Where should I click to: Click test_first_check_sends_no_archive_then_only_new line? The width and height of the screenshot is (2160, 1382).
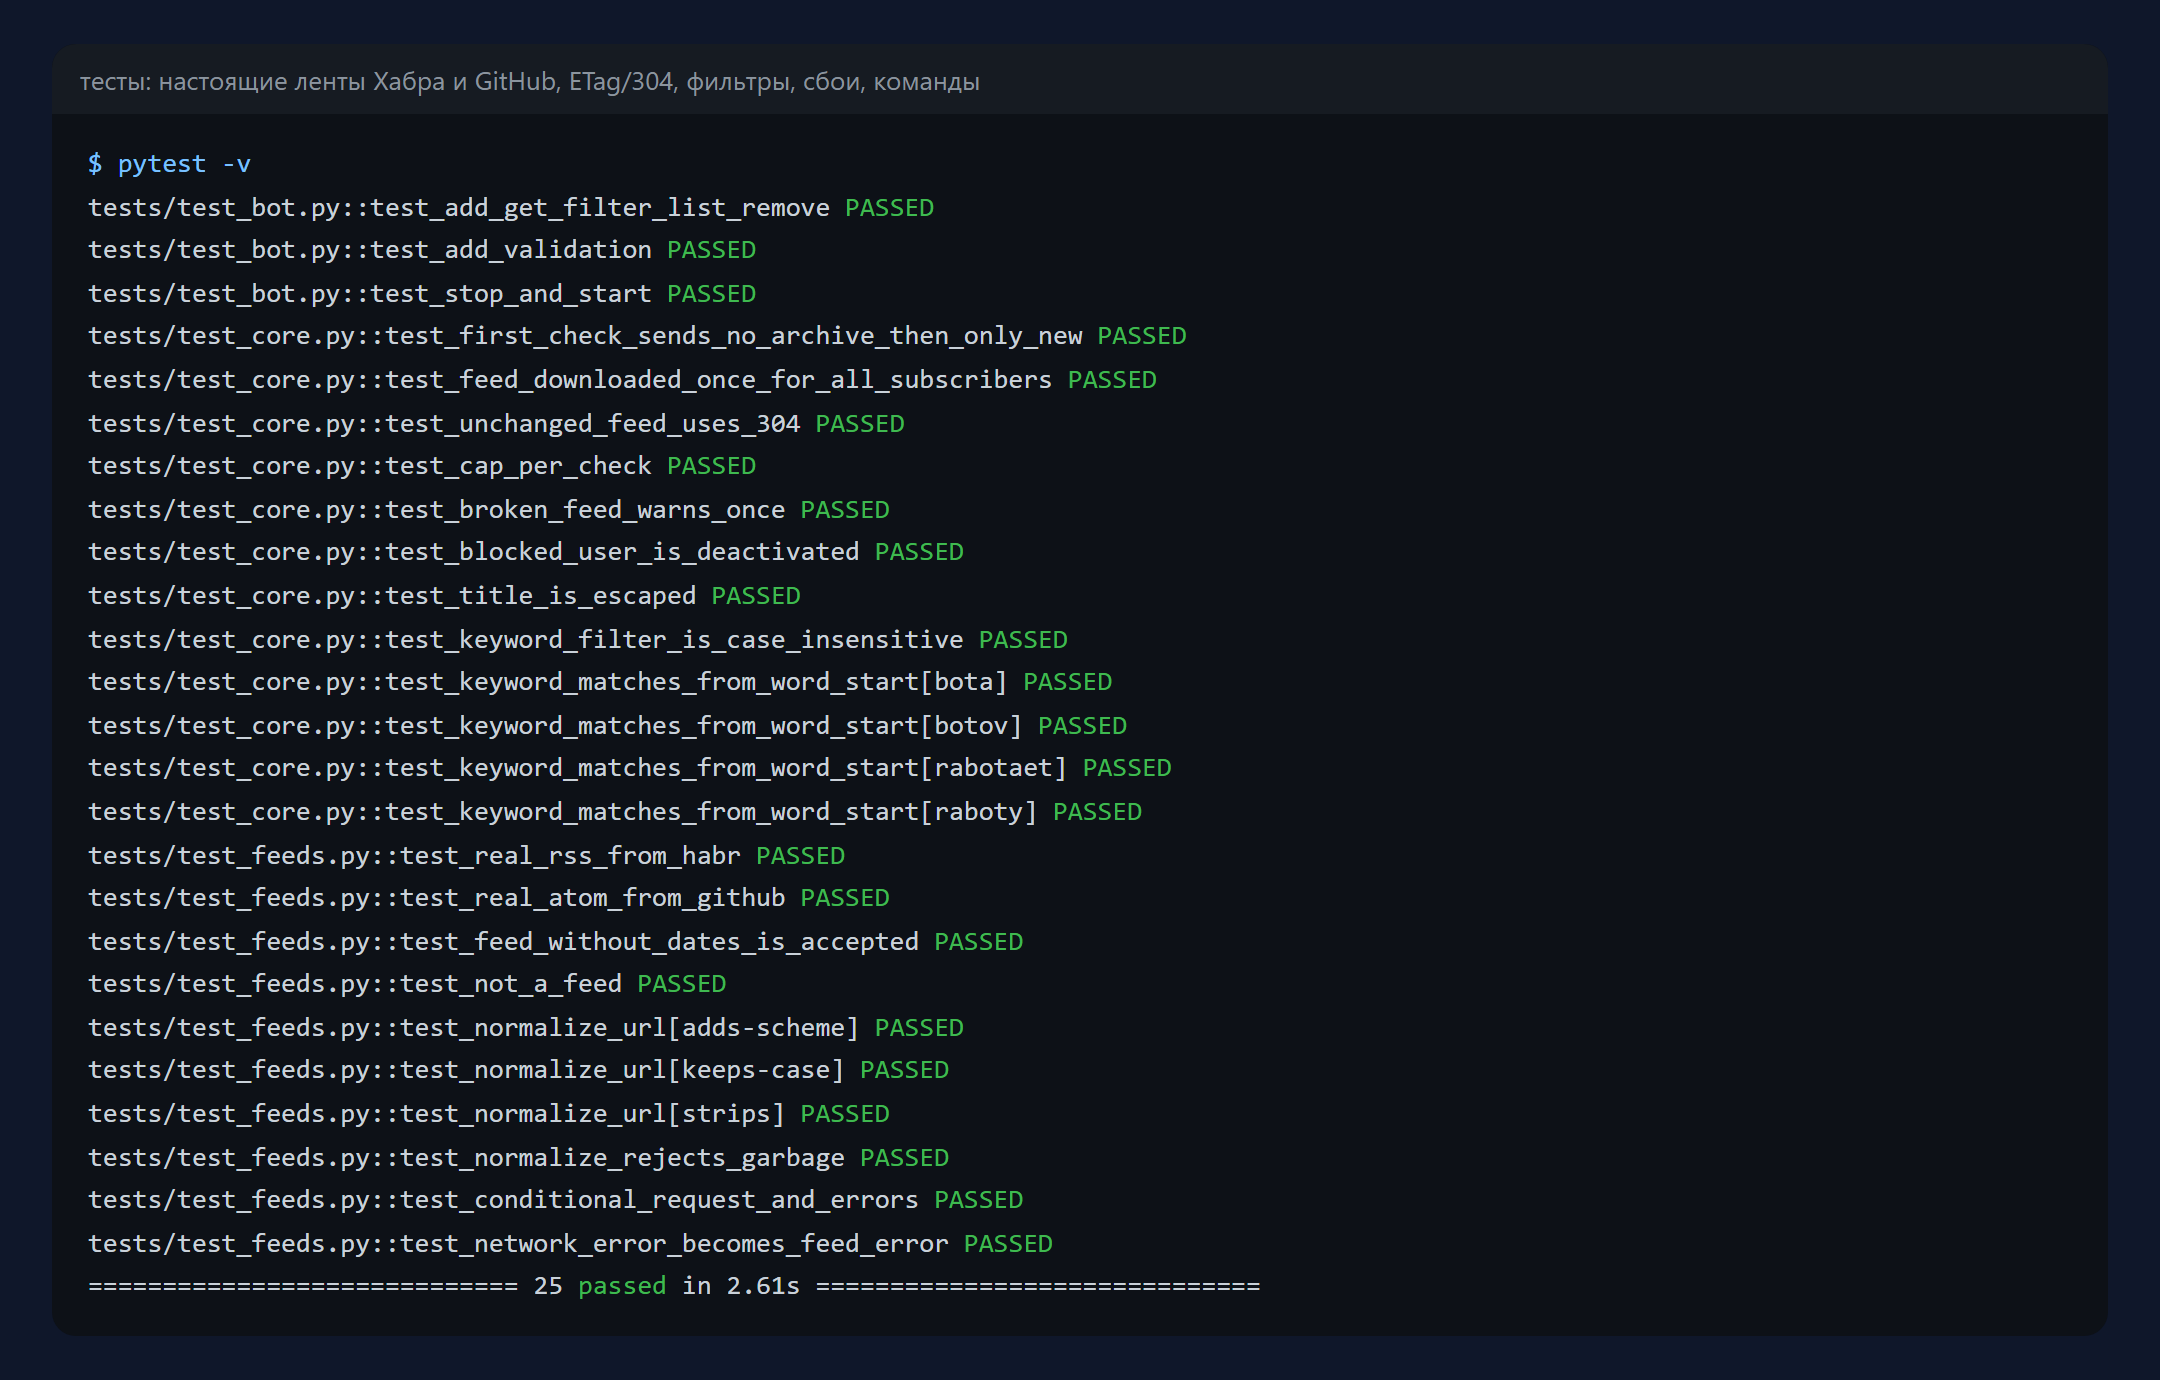[x=637, y=336]
